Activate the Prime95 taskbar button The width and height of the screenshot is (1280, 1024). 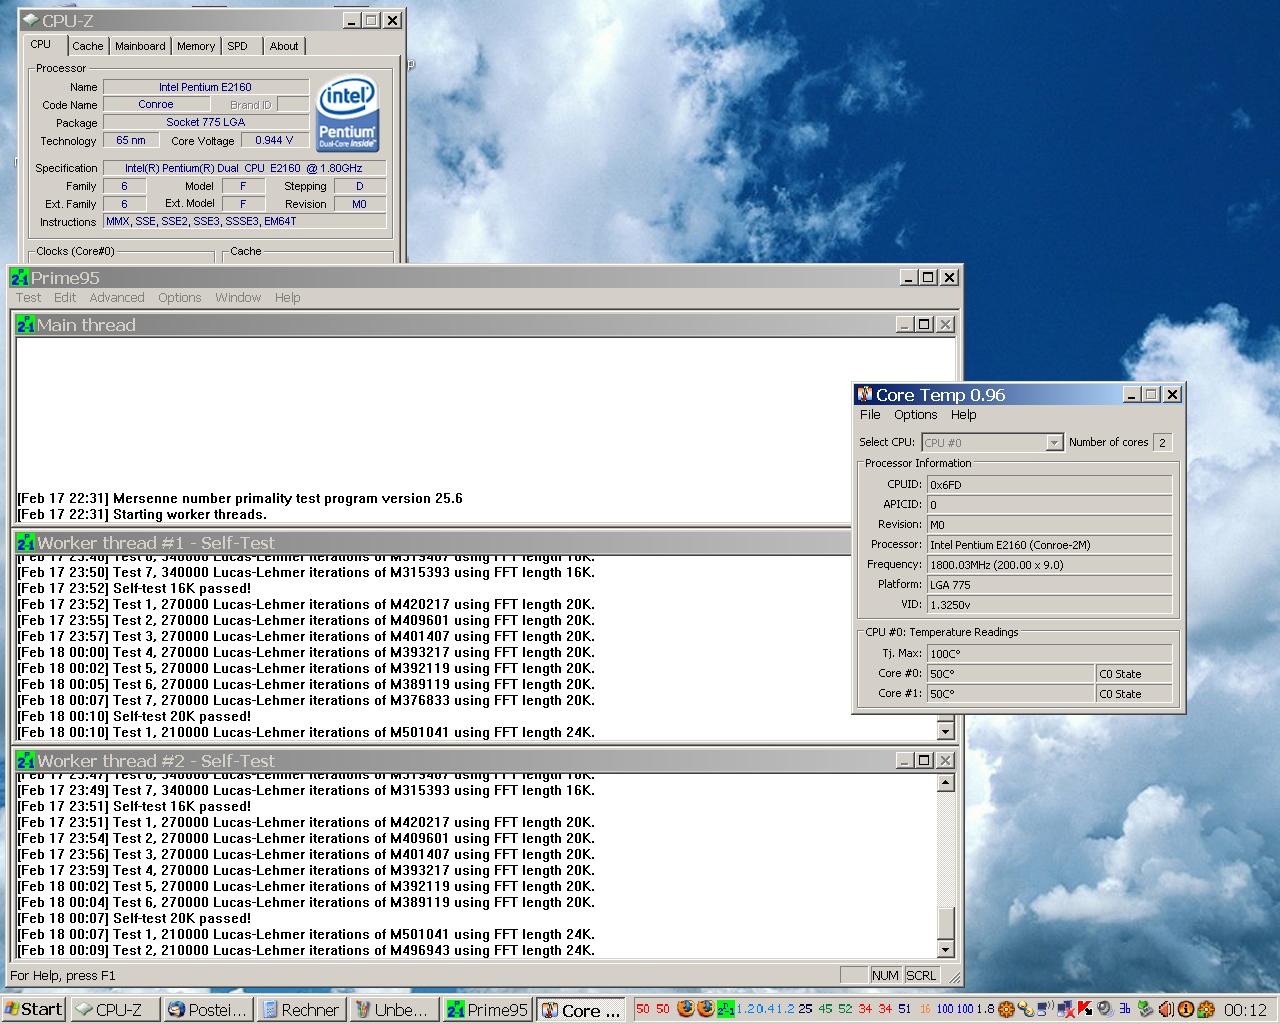(487, 1009)
